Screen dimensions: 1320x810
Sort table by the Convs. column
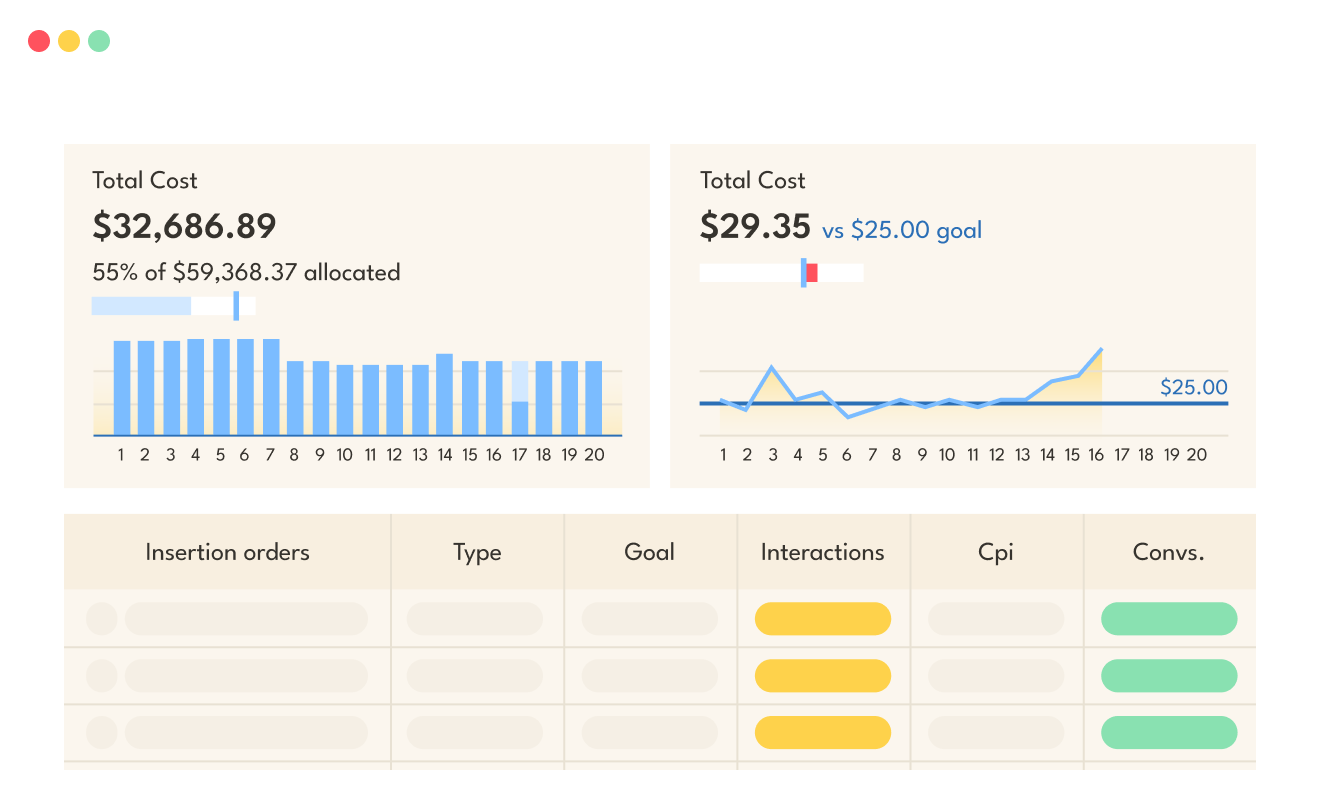[1168, 552]
